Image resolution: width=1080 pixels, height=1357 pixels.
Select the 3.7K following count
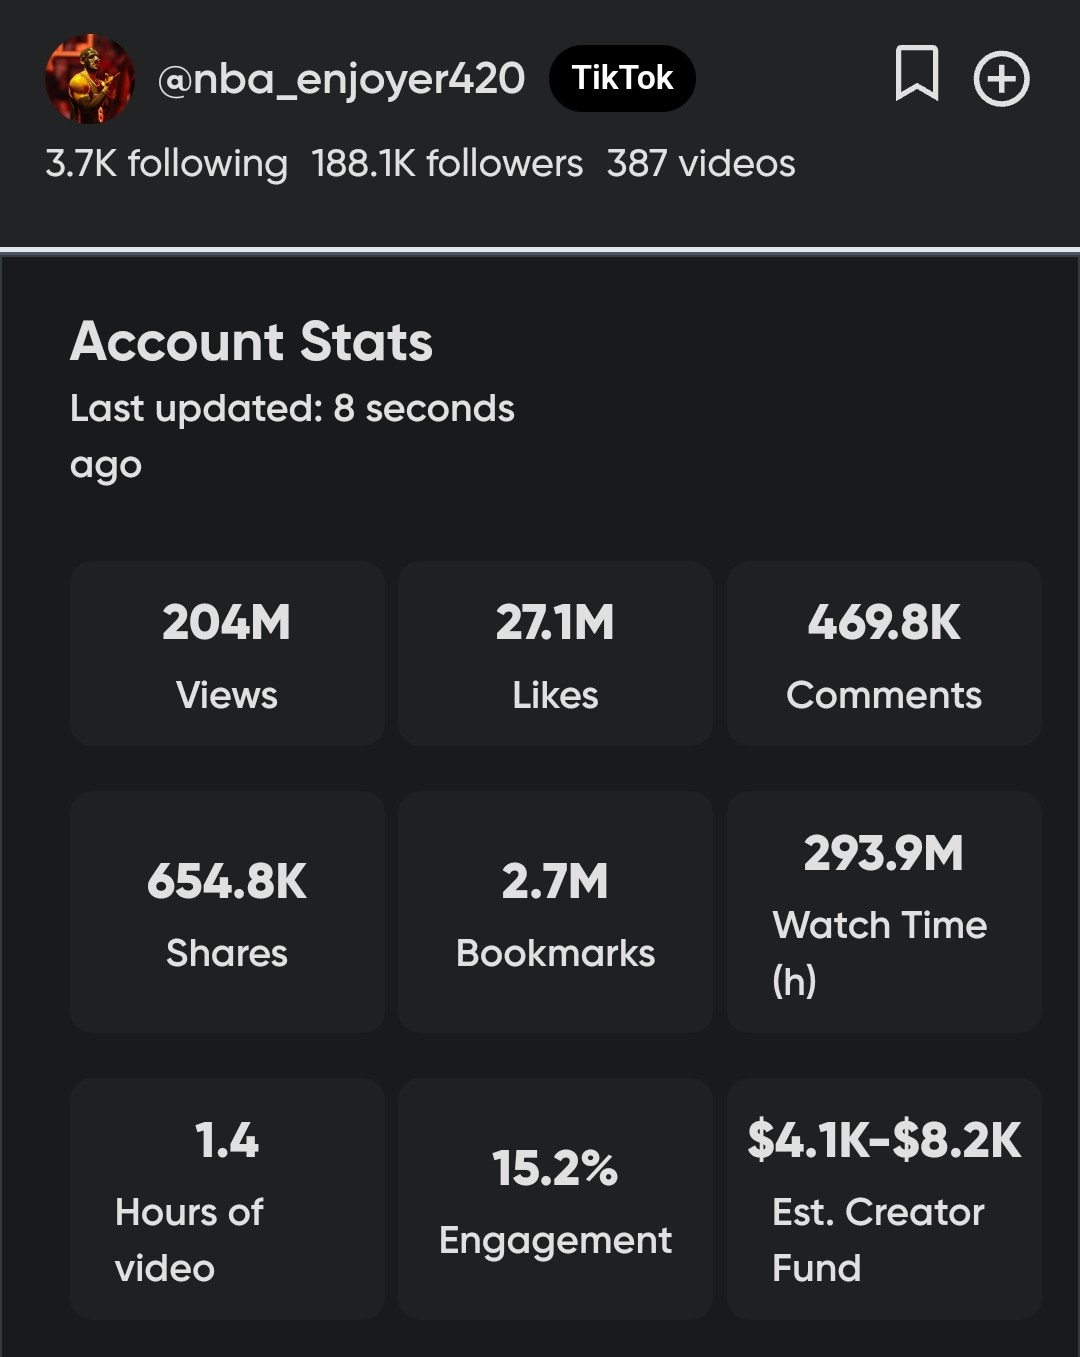(166, 163)
